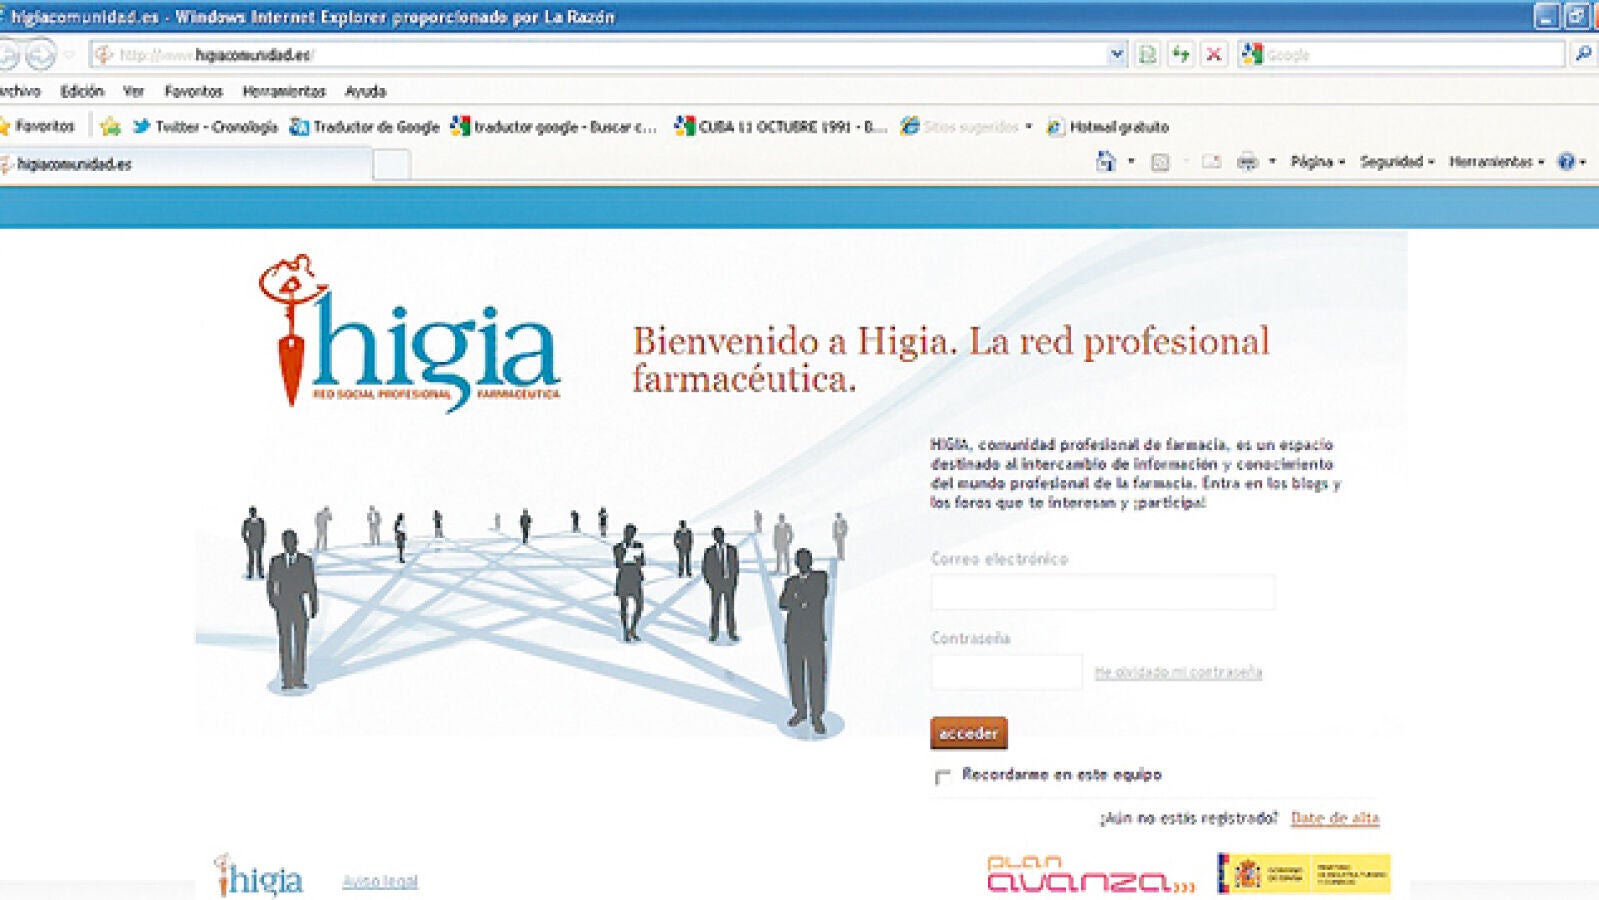
Task: Open recent pages dropdown beside Forward button
Action: coord(69,54)
